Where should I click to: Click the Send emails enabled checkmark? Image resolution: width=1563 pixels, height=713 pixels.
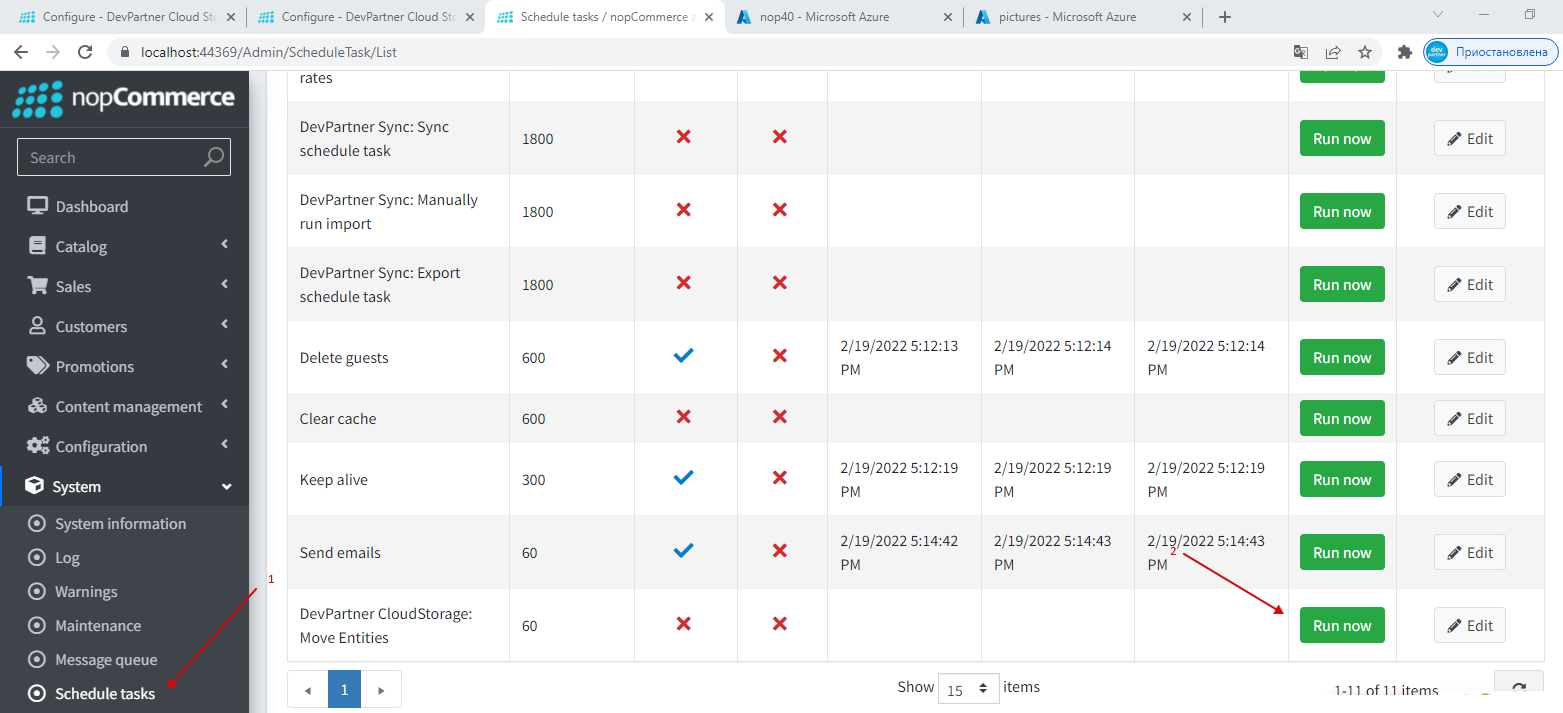tap(683, 550)
